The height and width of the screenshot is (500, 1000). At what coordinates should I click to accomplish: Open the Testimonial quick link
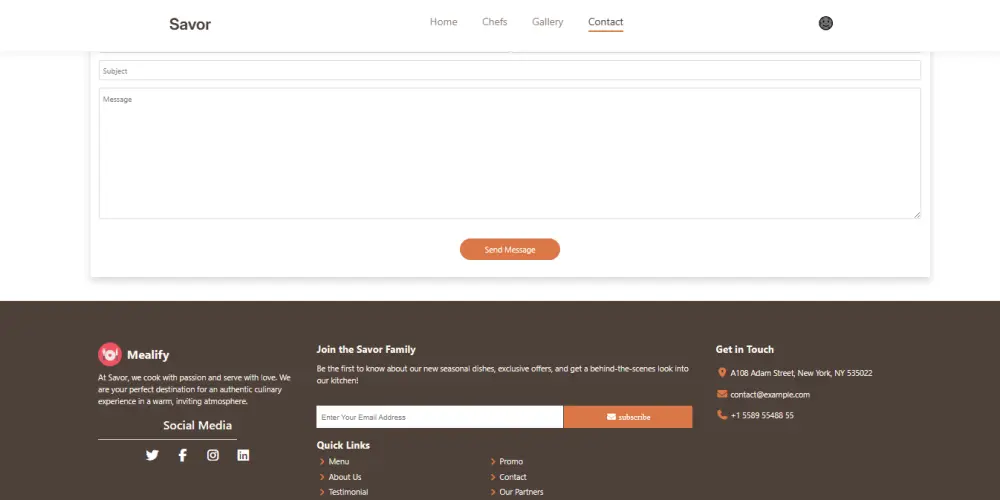348,492
